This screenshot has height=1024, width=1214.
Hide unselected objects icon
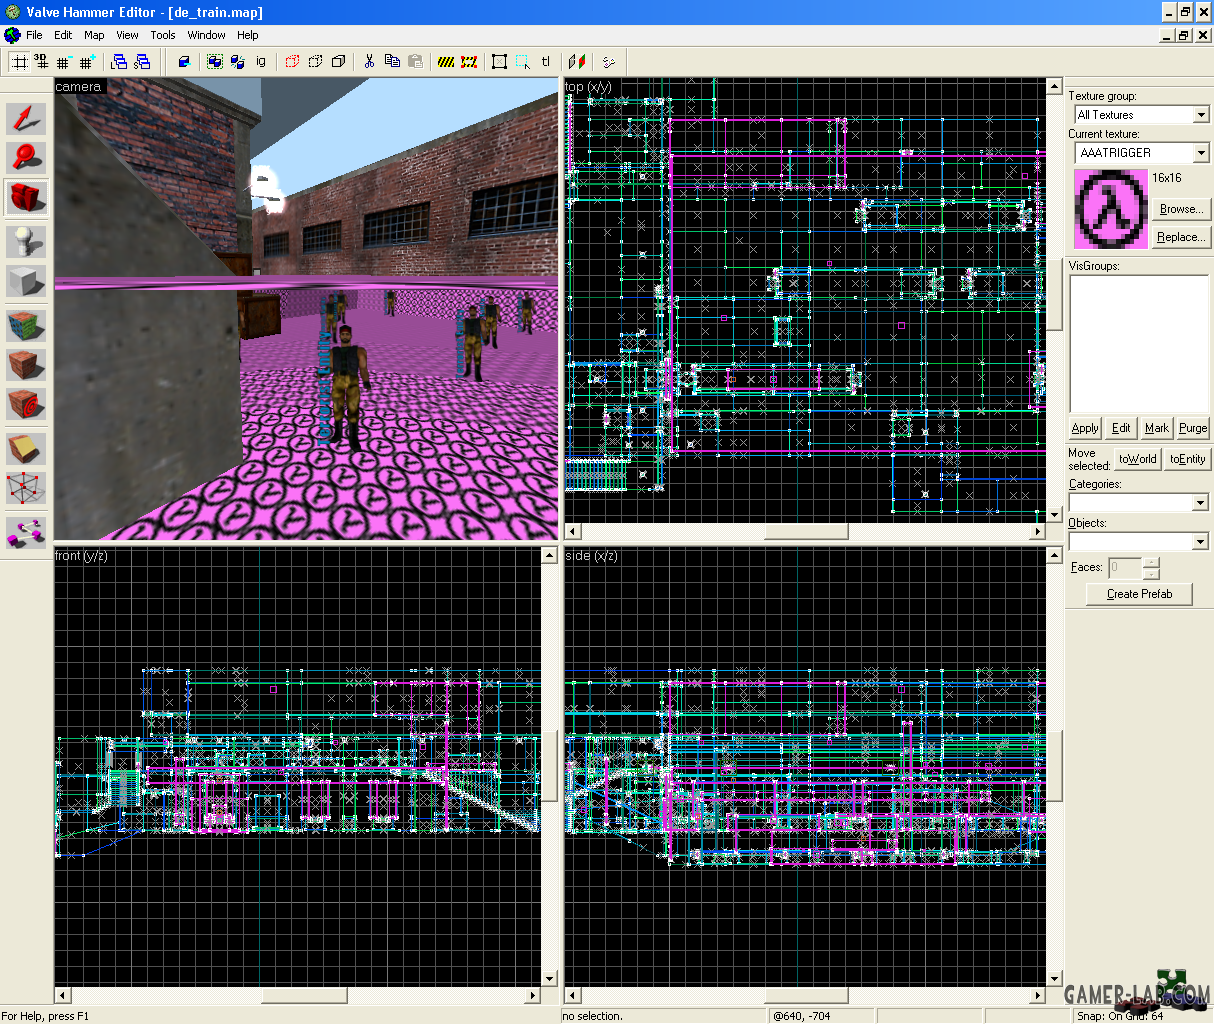(x=315, y=62)
